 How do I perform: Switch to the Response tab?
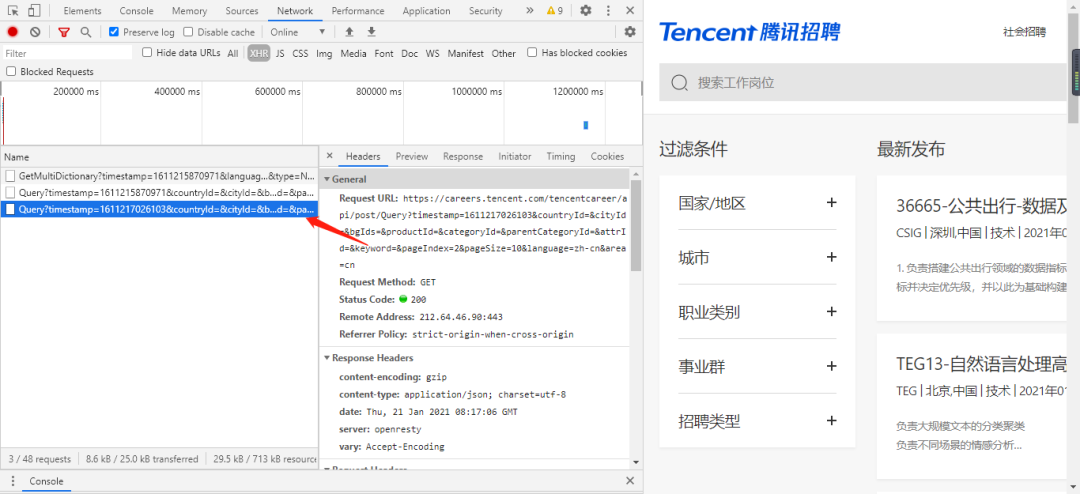(x=463, y=156)
